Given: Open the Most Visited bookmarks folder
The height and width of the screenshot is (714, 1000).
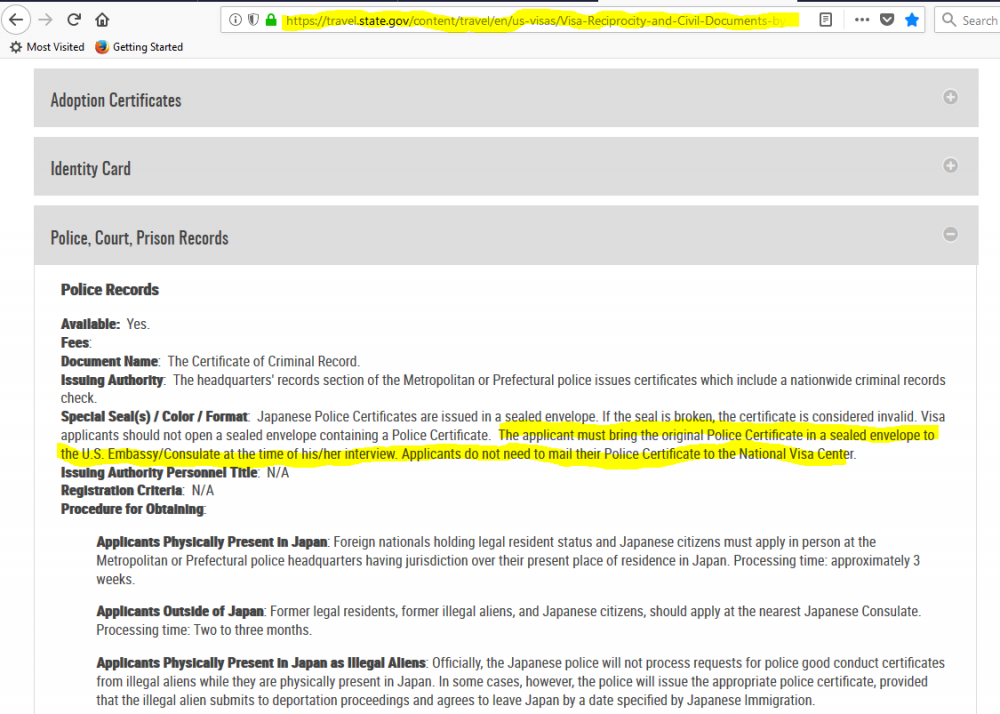Looking at the screenshot, I should 47,47.
